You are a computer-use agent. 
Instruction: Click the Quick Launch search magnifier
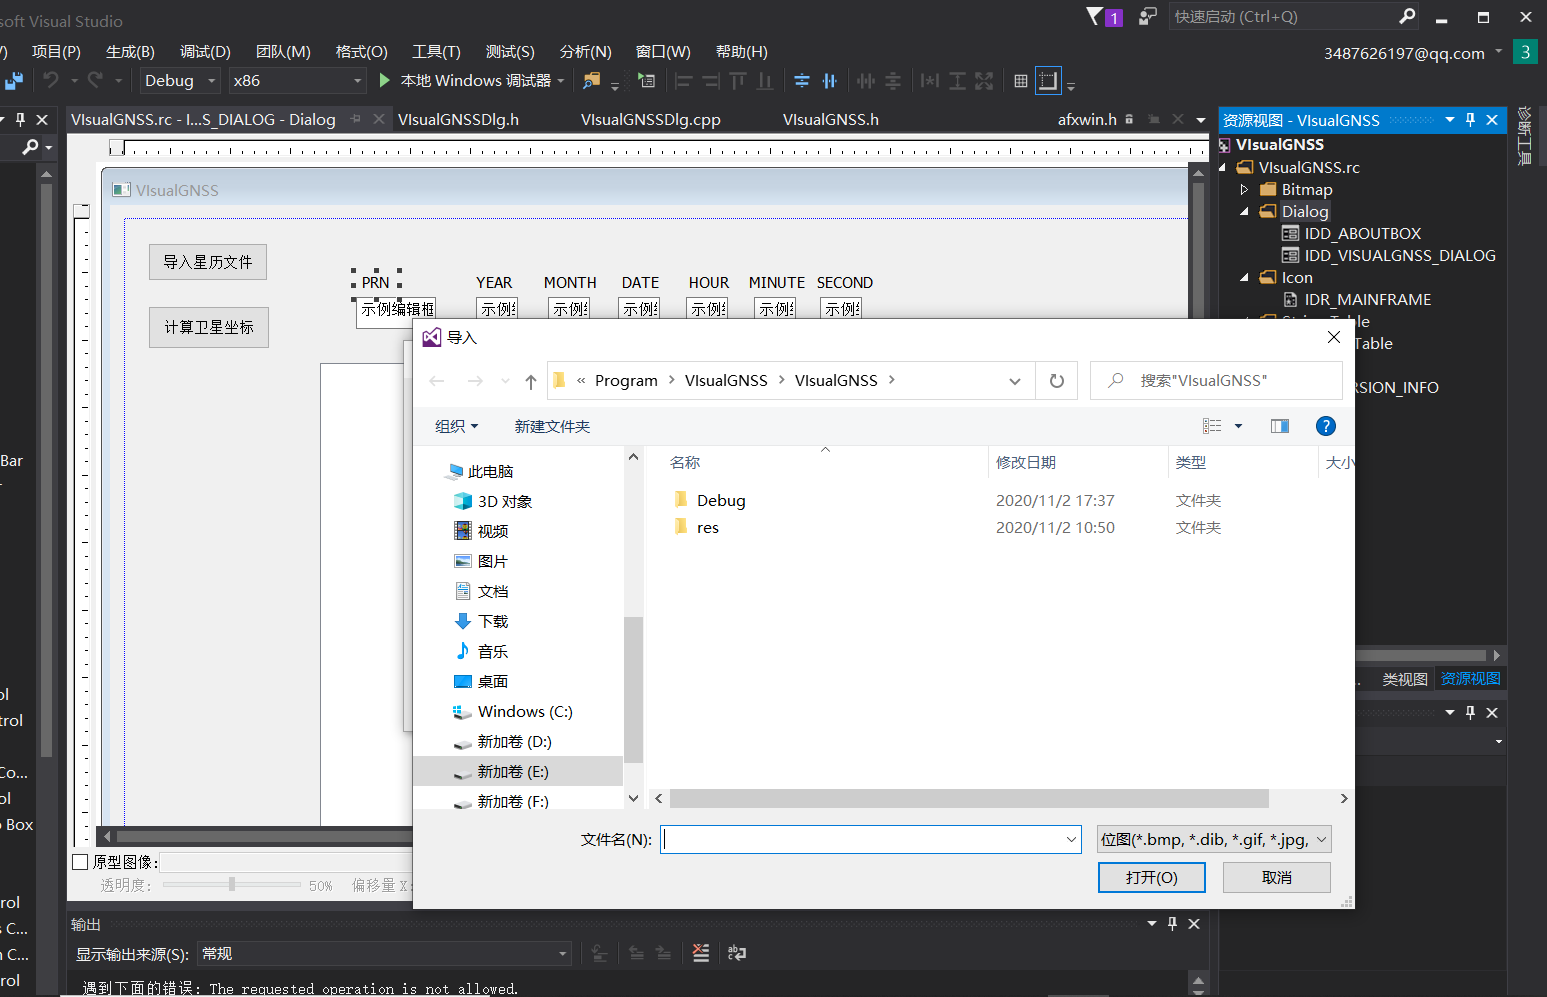pos(1407,16)
